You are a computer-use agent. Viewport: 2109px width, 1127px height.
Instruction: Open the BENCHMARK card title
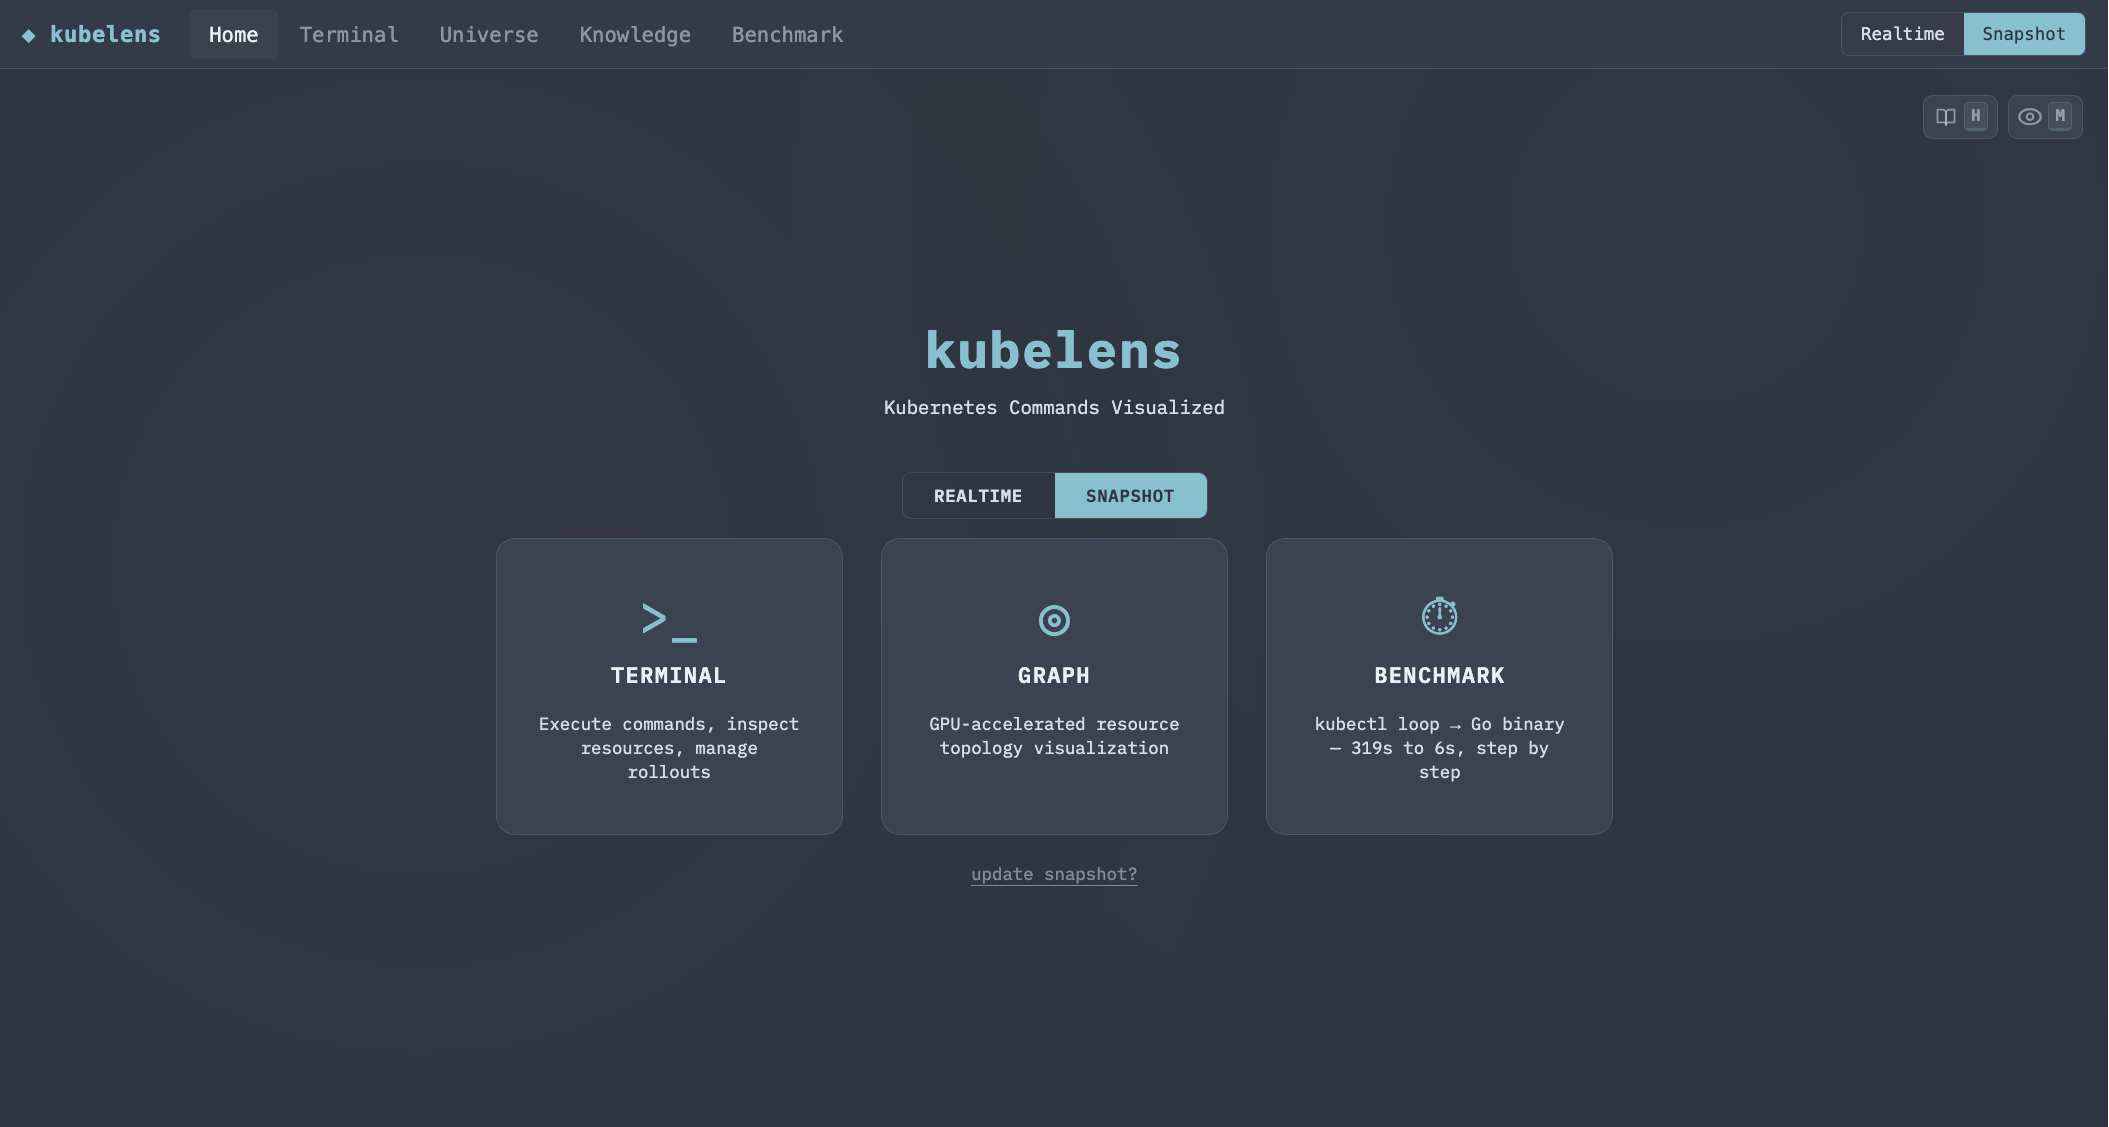pos(1439,676)
